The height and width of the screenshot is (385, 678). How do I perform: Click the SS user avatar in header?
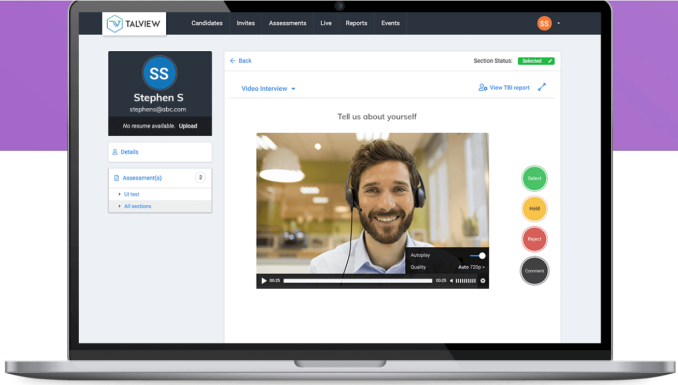point(544,23)
